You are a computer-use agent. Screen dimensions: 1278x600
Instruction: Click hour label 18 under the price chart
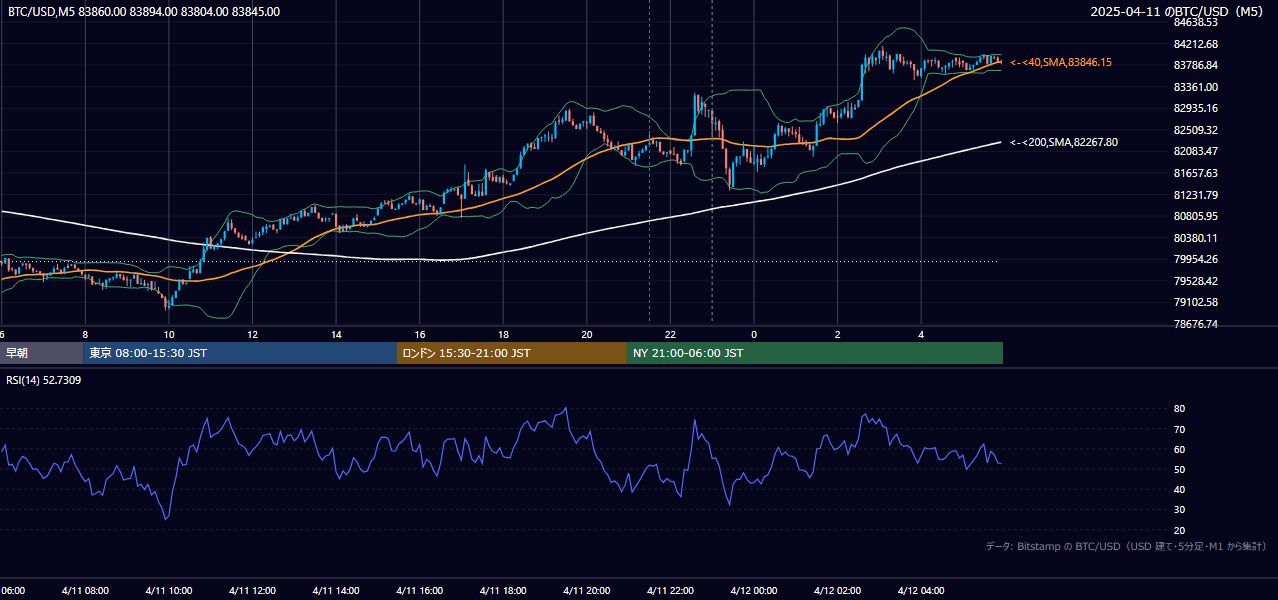coord(503,334)
